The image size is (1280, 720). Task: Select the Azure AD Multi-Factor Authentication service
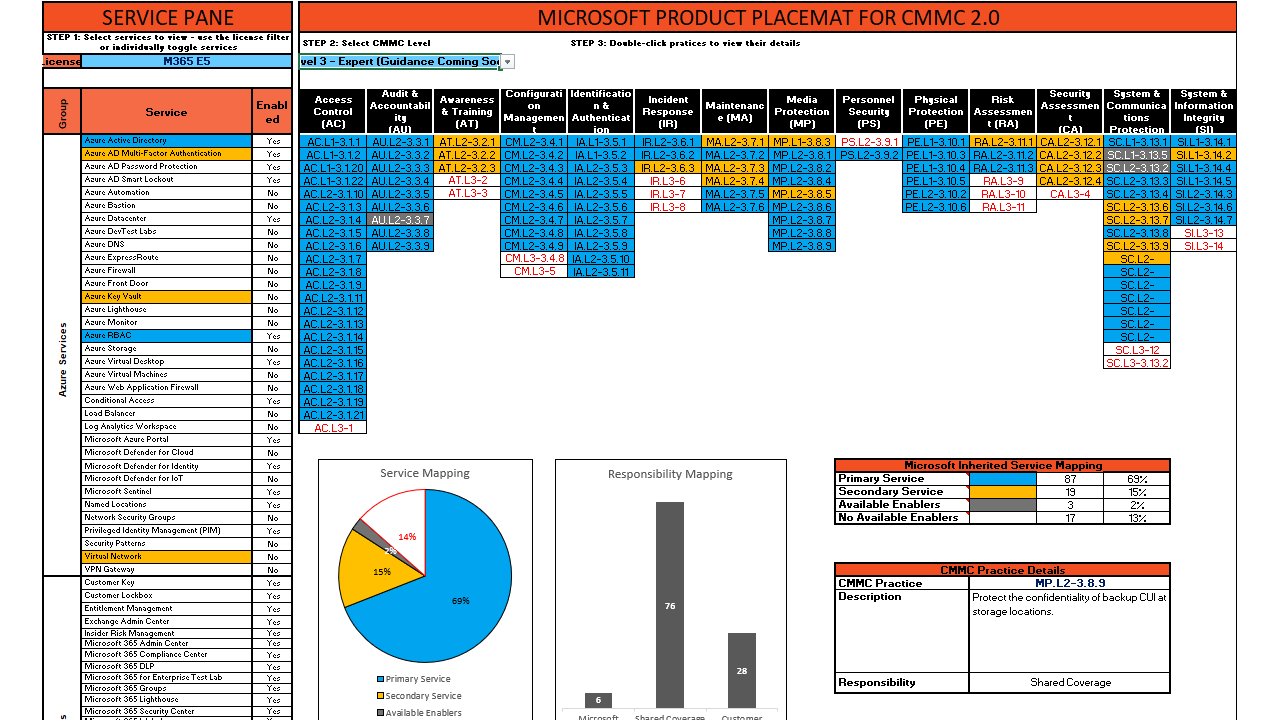[167, 154]
